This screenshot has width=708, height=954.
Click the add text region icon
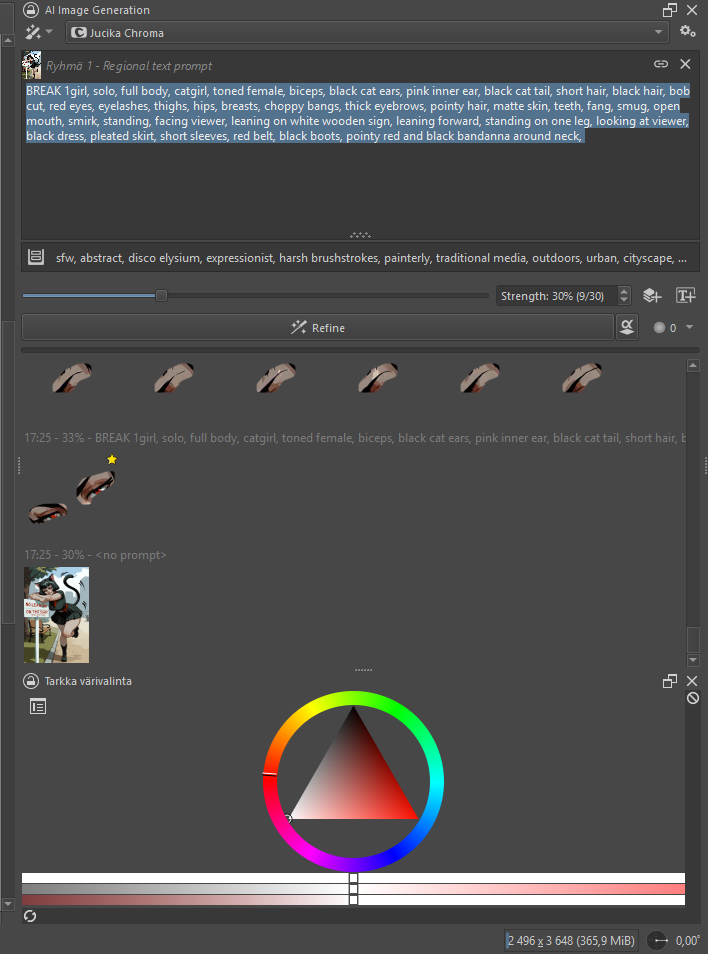pyautogui.click(x=685, y=295)
